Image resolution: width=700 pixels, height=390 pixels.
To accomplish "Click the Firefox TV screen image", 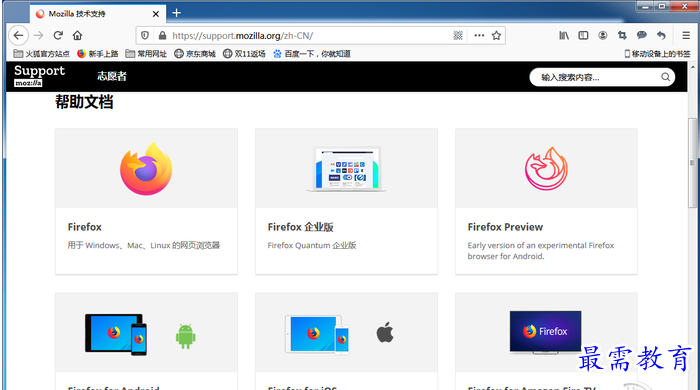I will click(546, 332).
